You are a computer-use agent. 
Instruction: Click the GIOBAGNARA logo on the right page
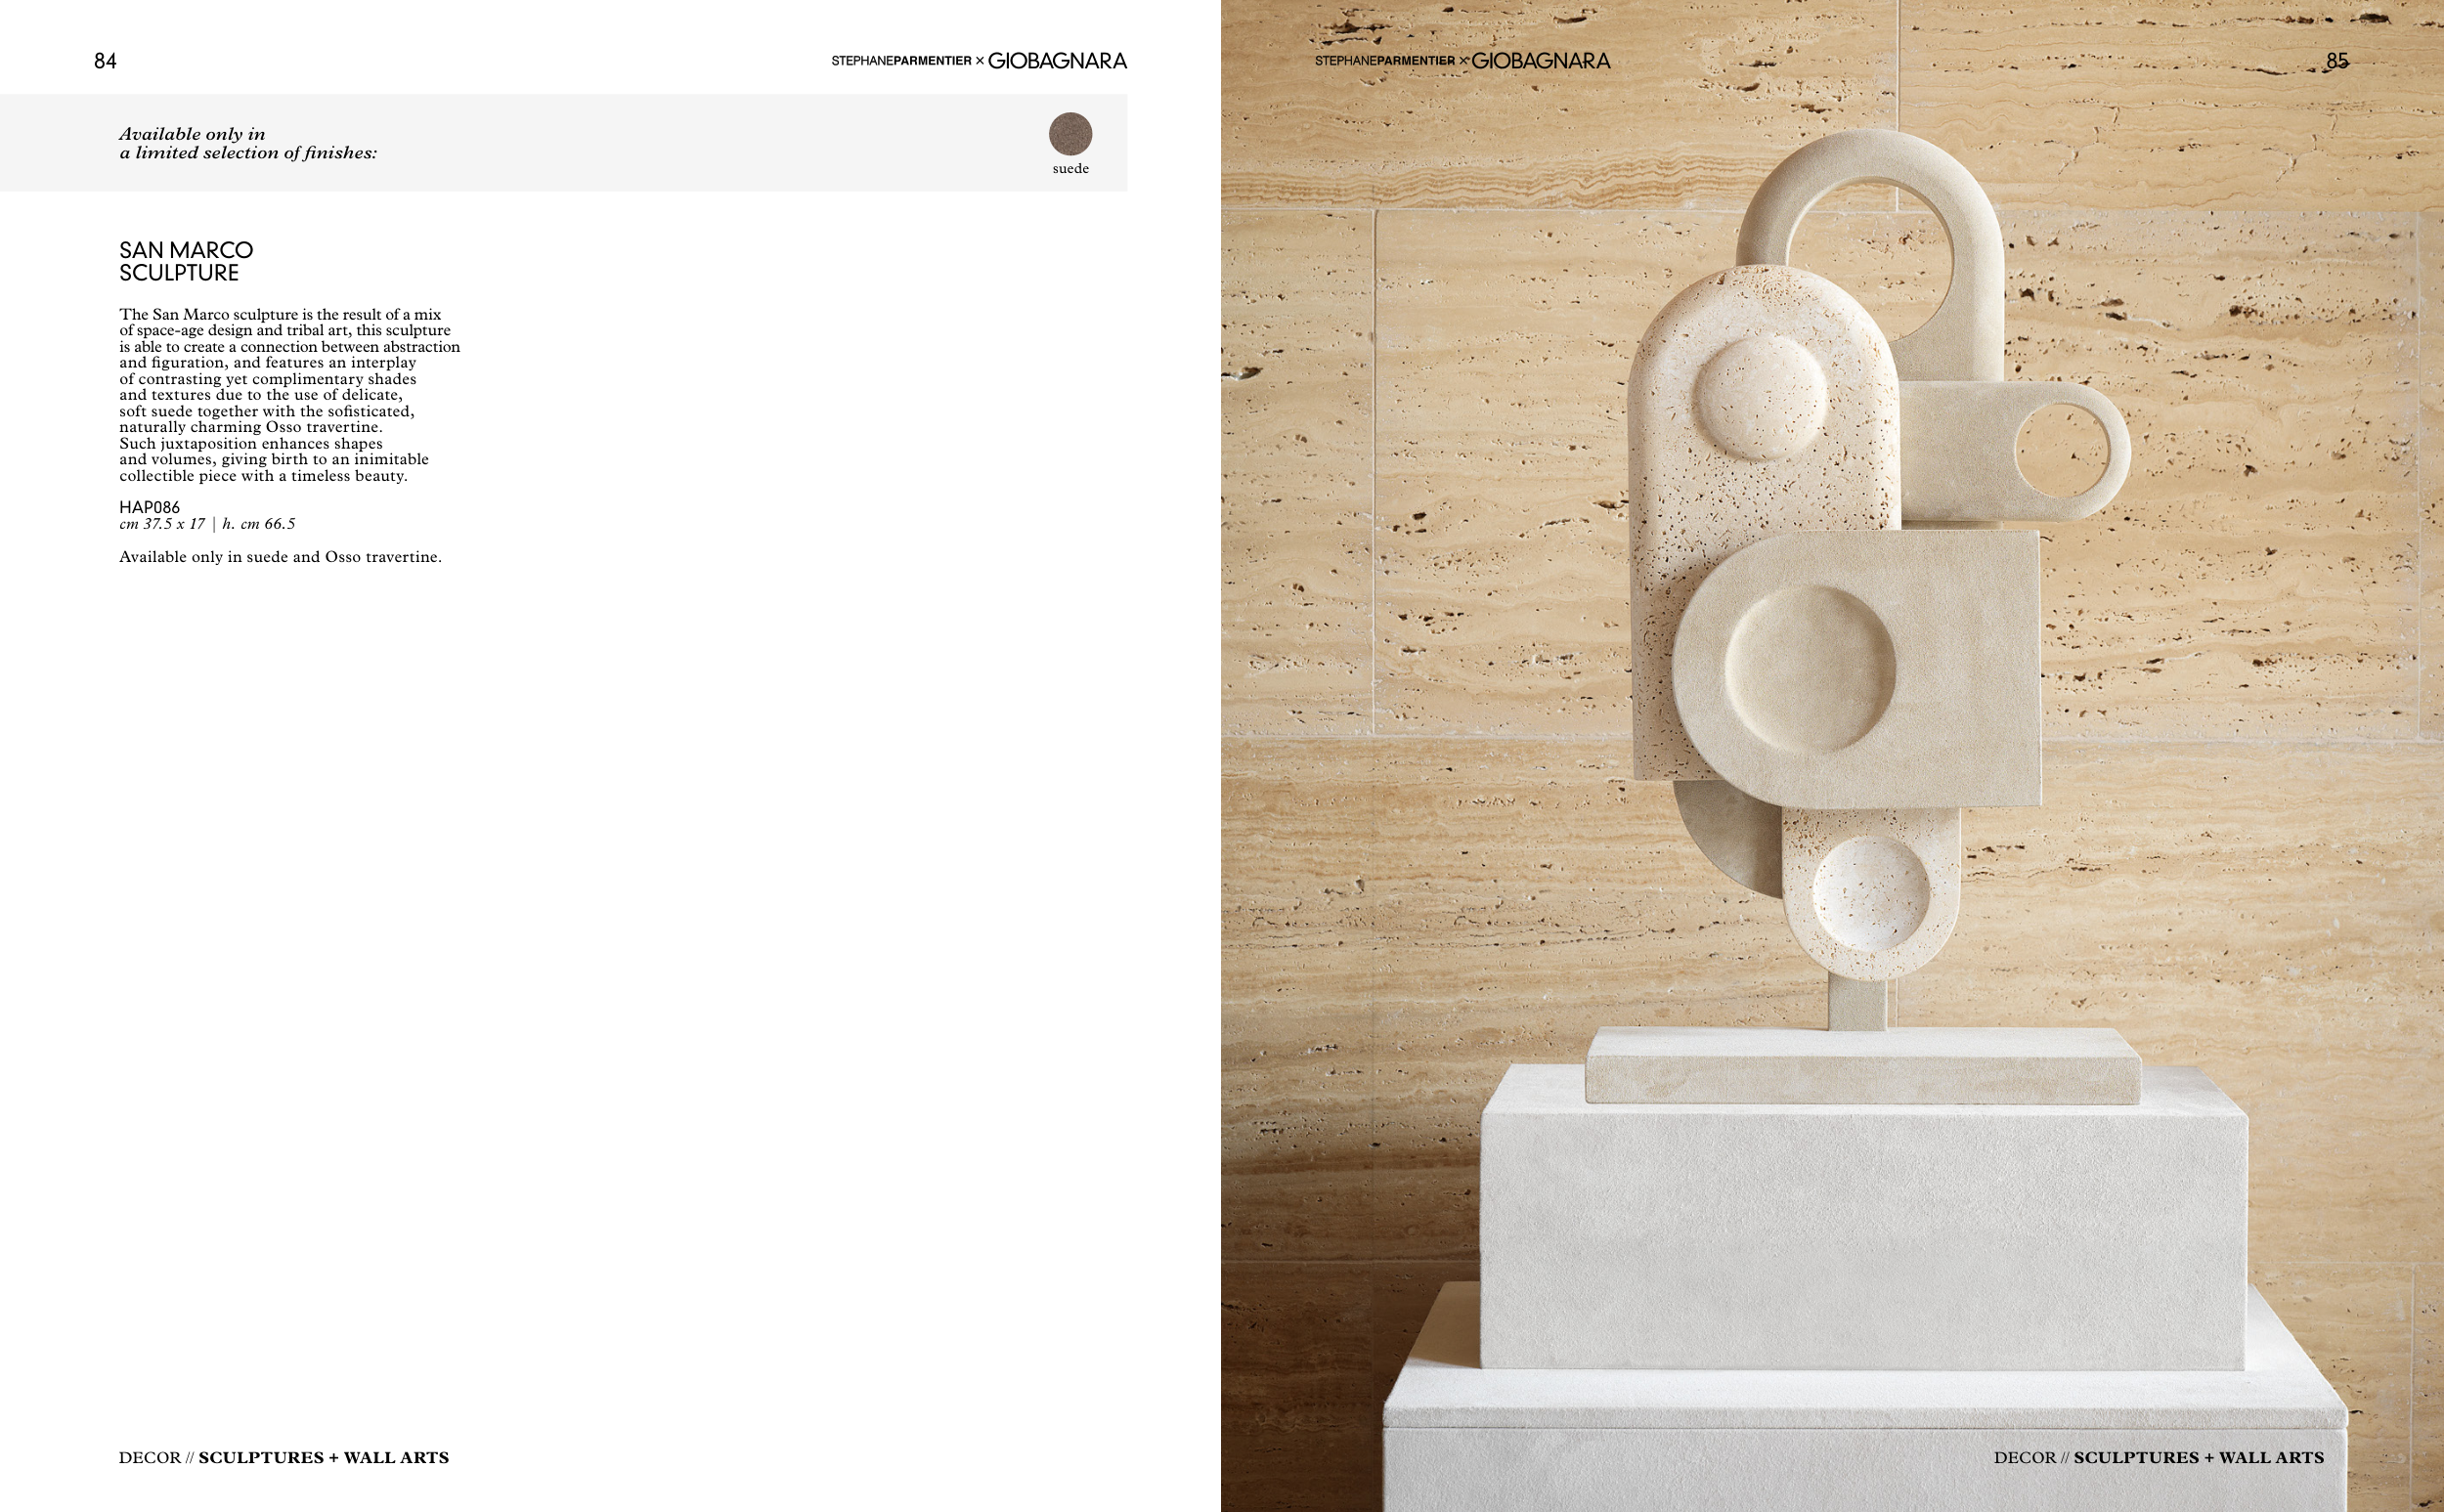coord(1541,61)
